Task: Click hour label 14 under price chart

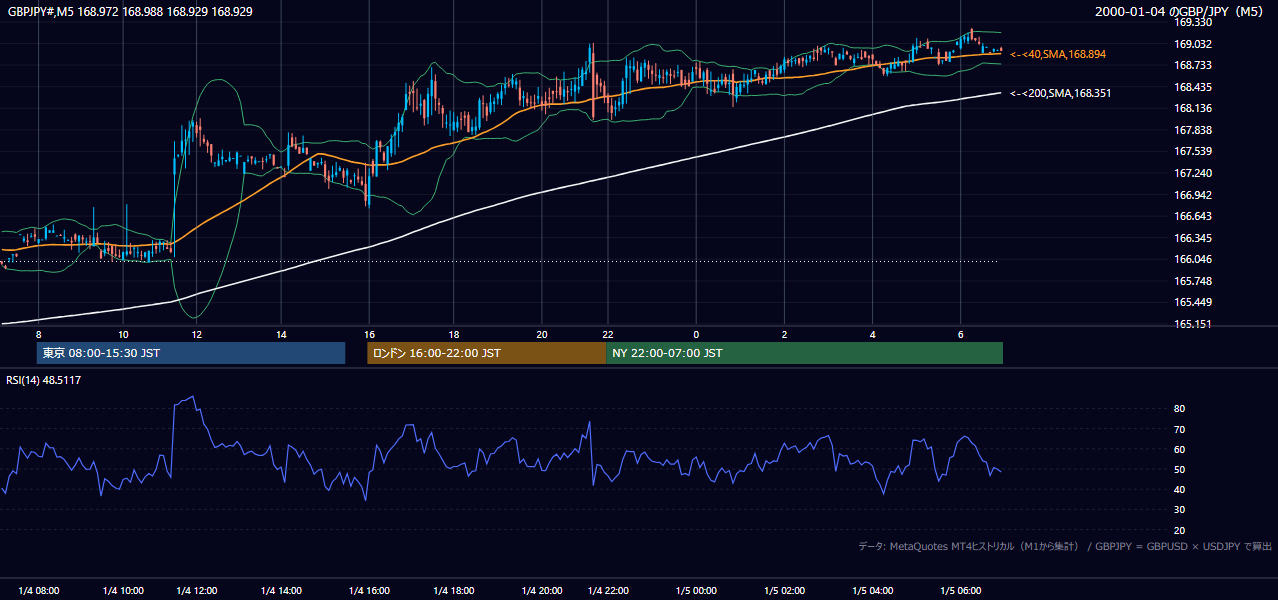Action: pos(282,334)
